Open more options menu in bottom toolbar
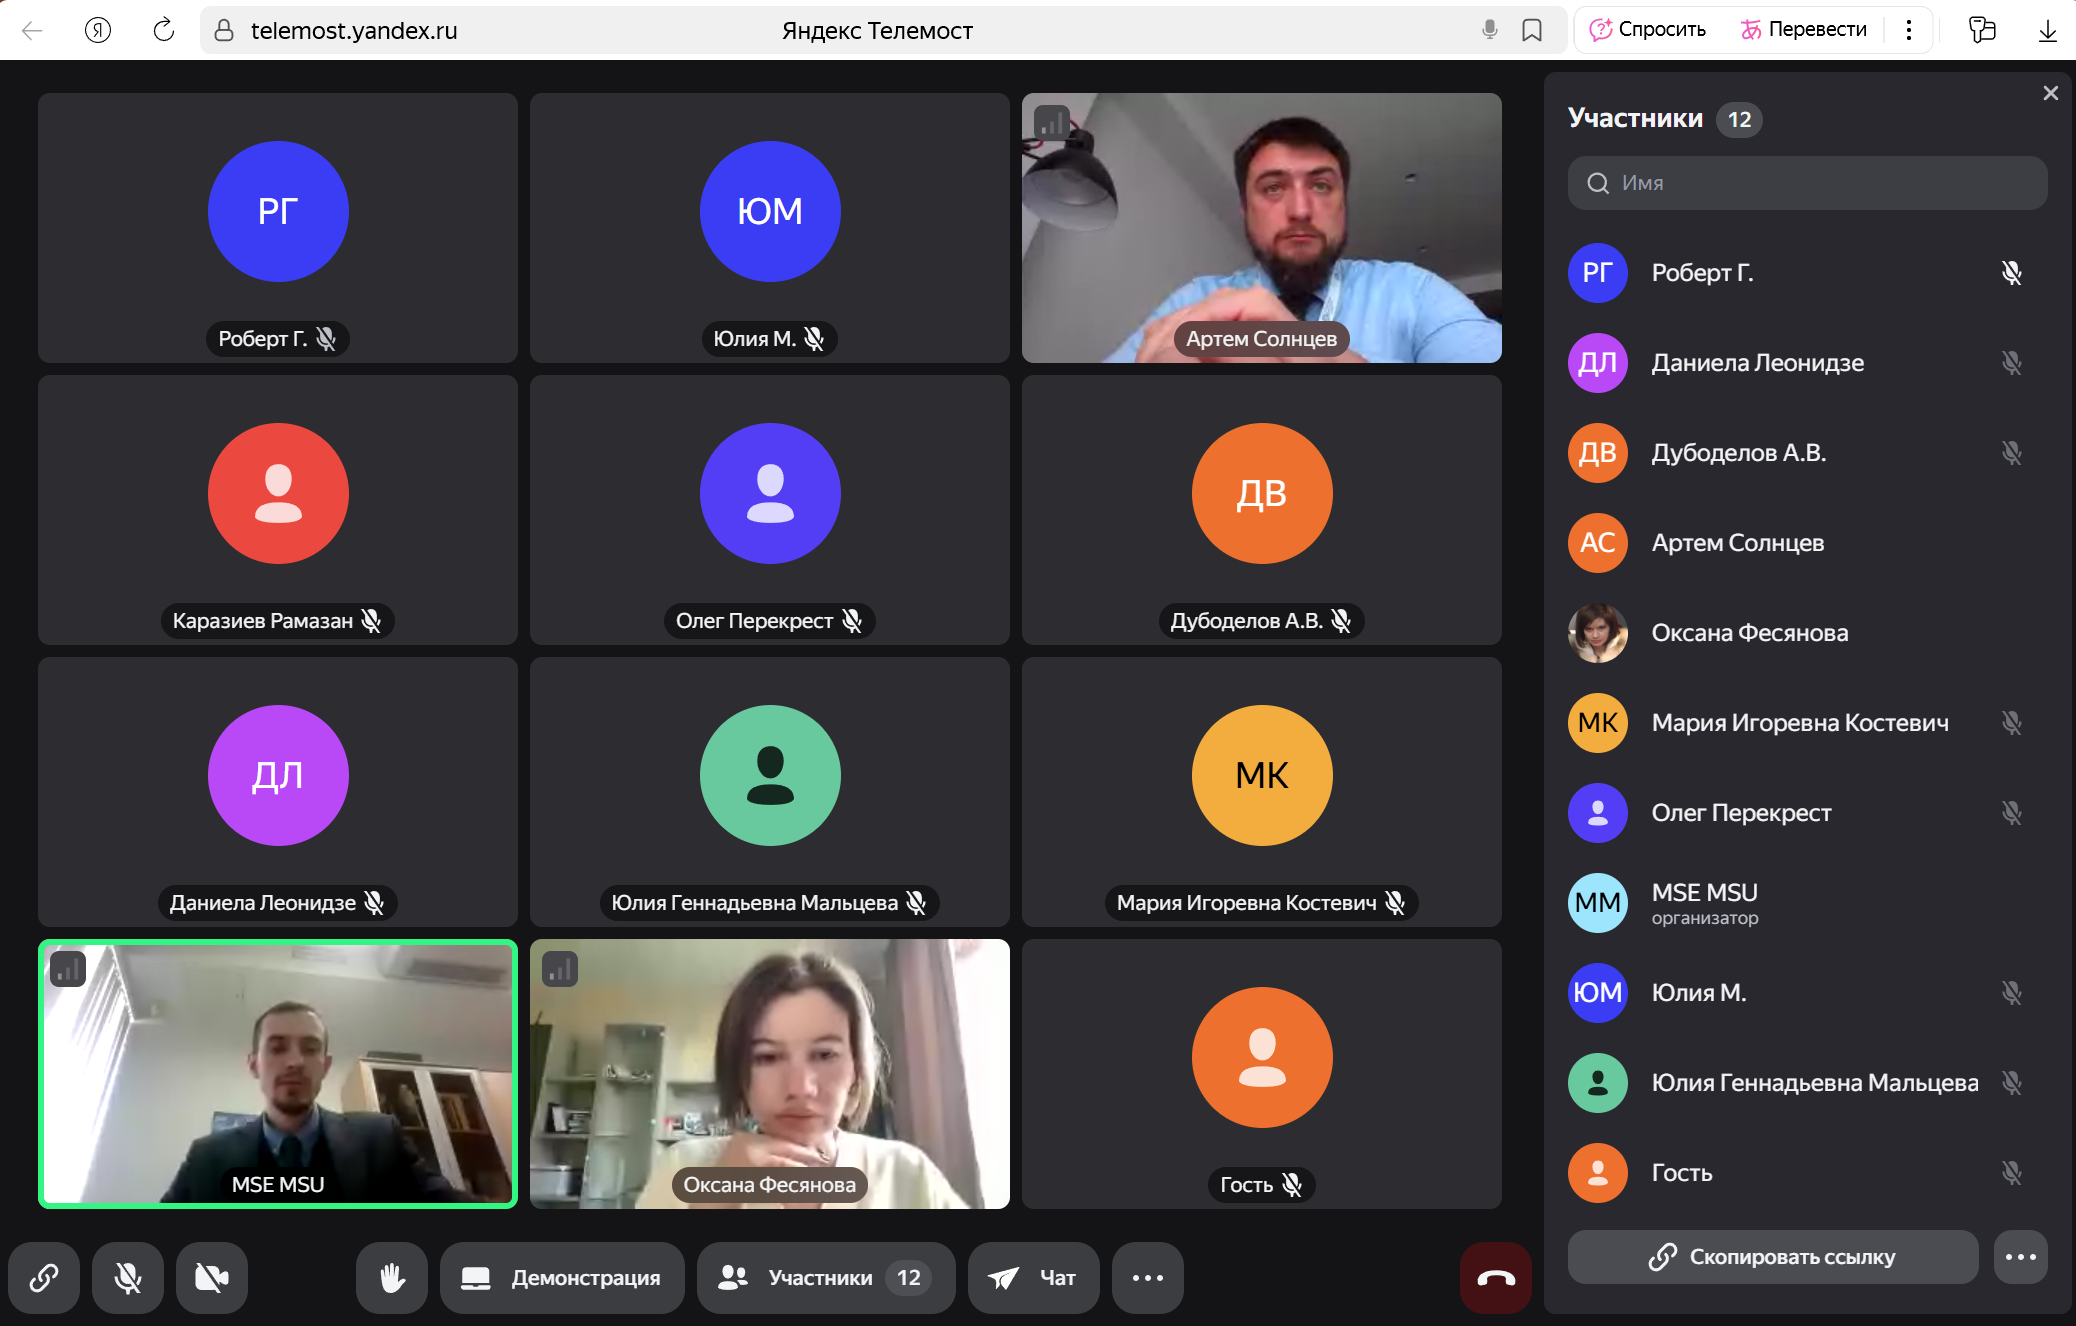The height and width of the screenshot is (1326, 2076). pos(1147,1277)
